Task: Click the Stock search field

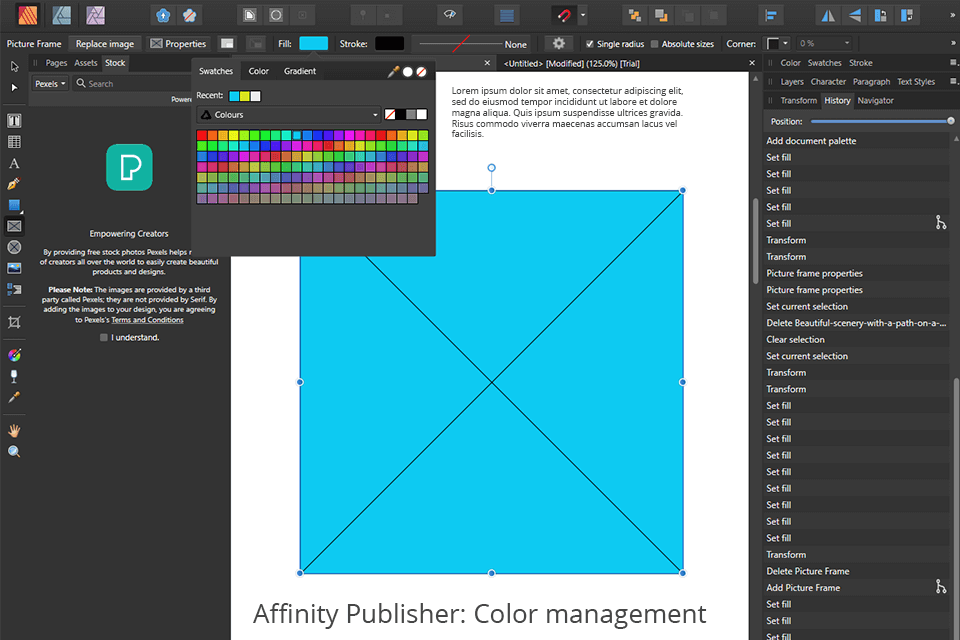Action: click(132, 84)
